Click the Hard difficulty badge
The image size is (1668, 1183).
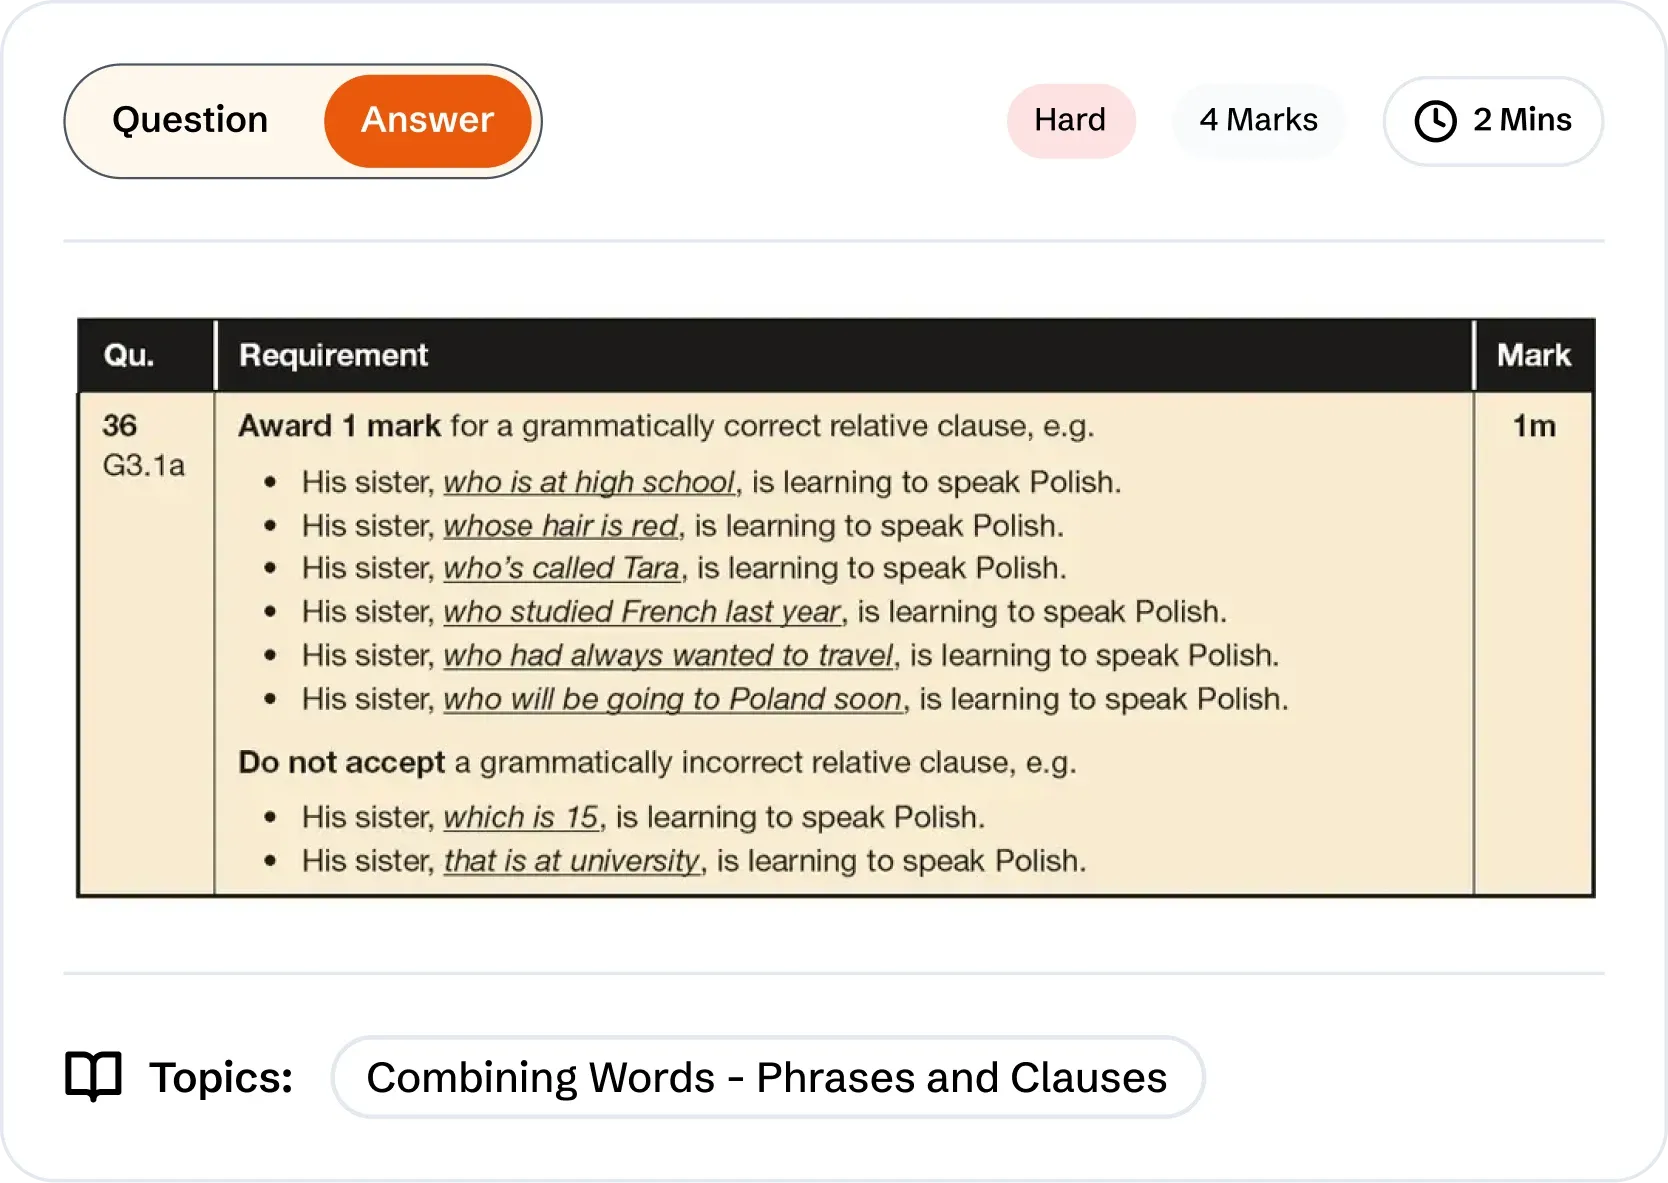(x=1070, y=120)
